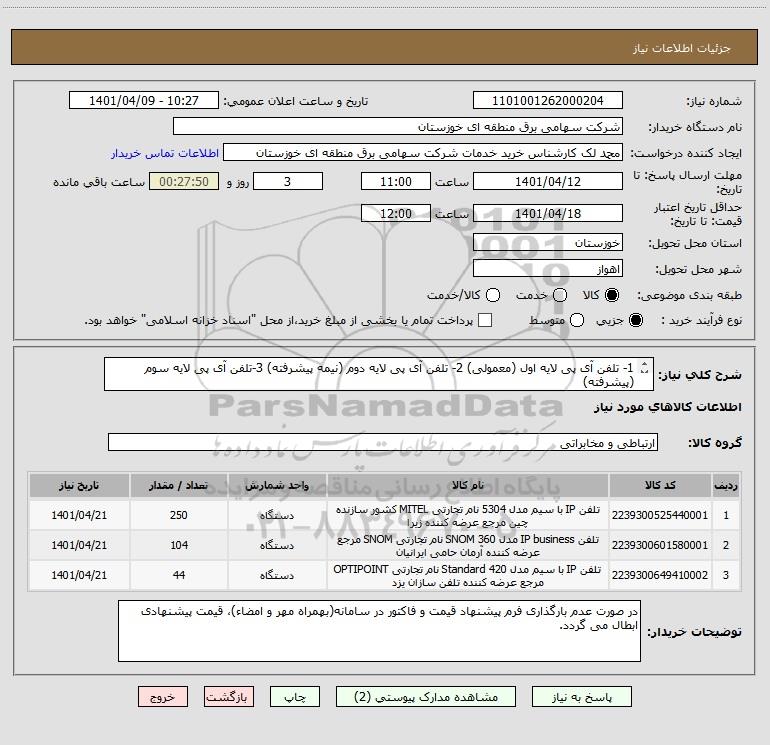
Task: Click need date 1401/04/21 in SNOM row
Action: tap(79, 545)
